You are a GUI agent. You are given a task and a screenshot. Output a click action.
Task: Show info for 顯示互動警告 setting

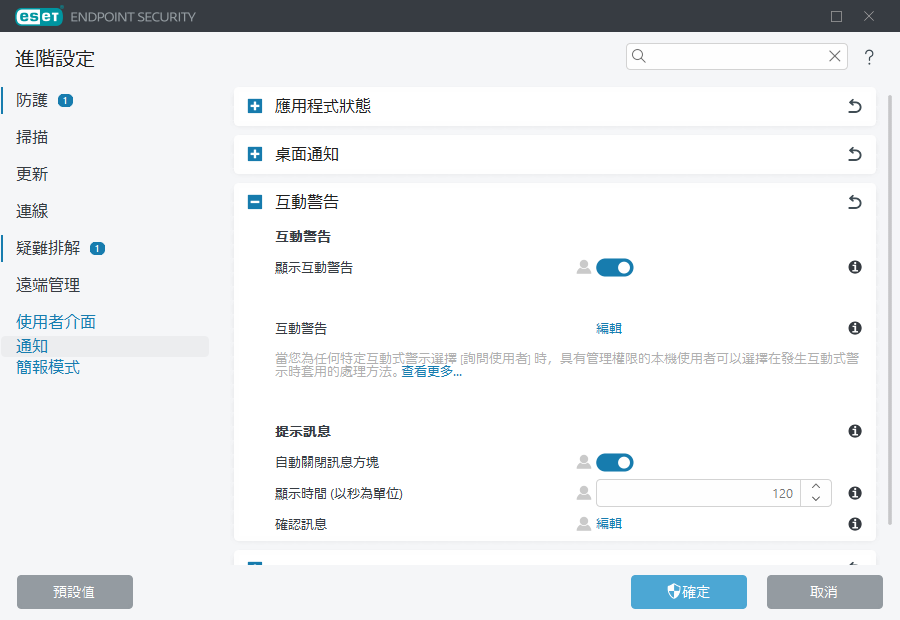(855, 267)
